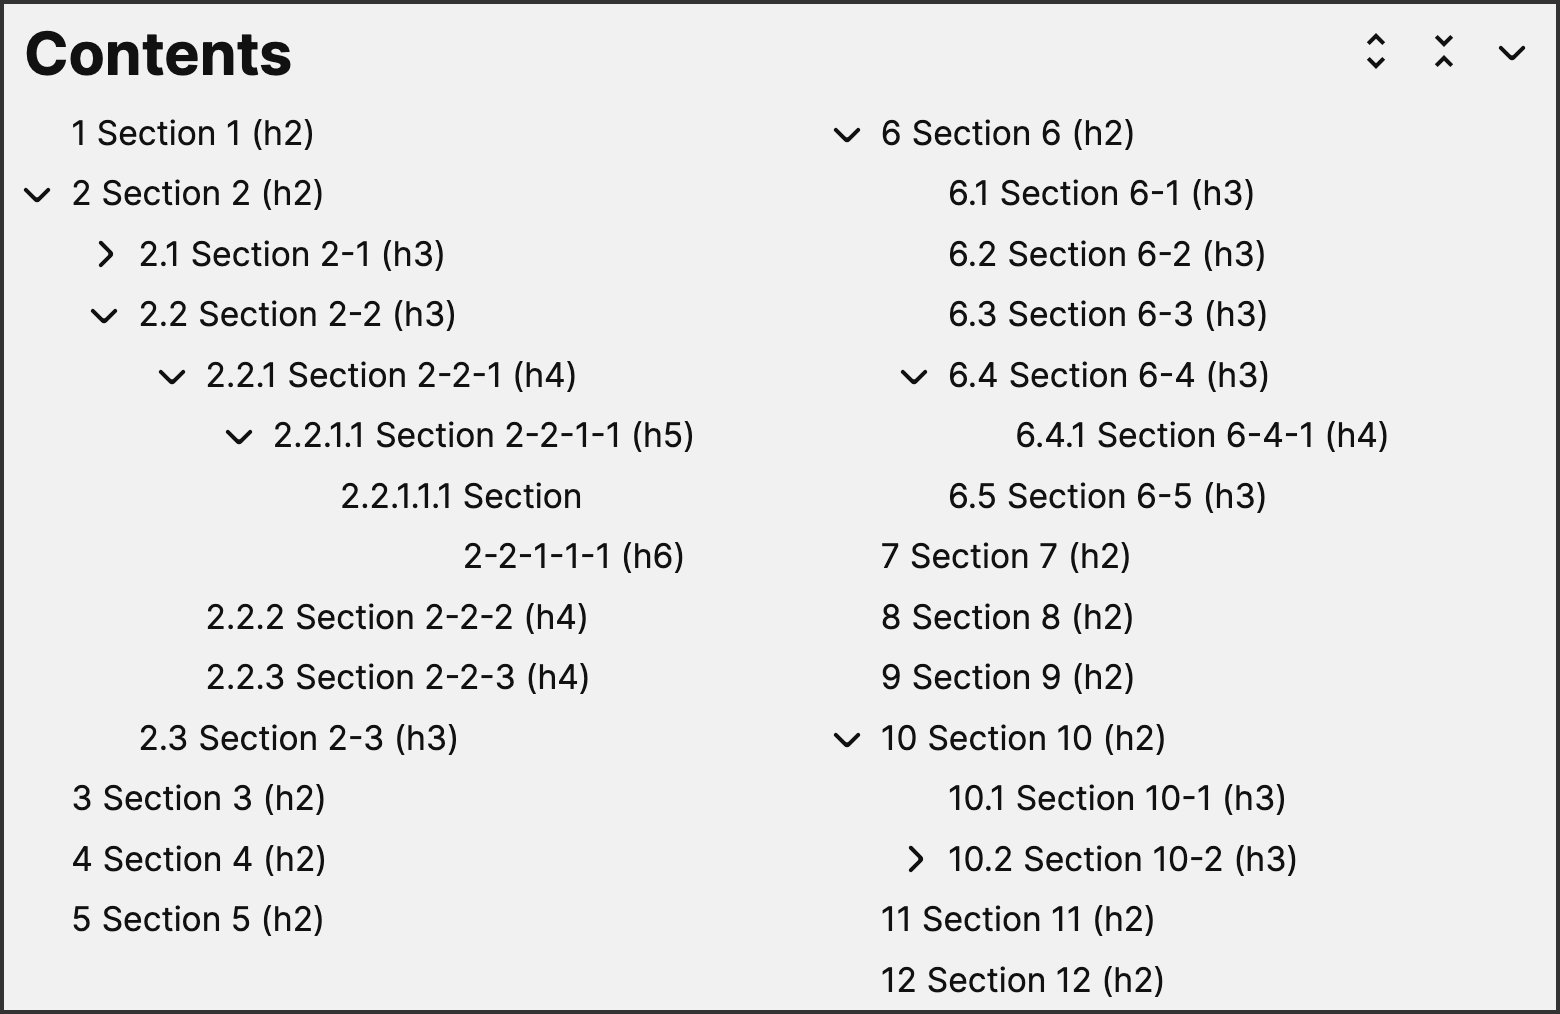Open Section 6-2

point(1105,254)
